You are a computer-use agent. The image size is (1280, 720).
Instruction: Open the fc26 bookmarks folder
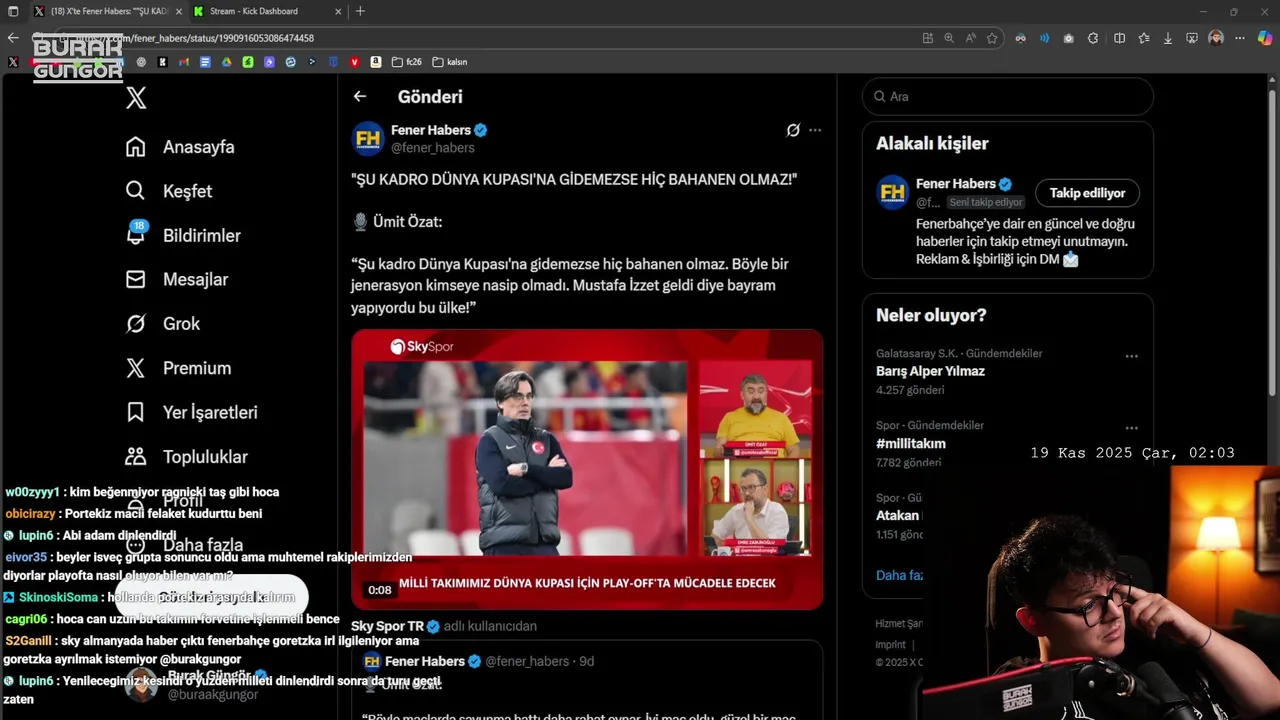(406, 62)
